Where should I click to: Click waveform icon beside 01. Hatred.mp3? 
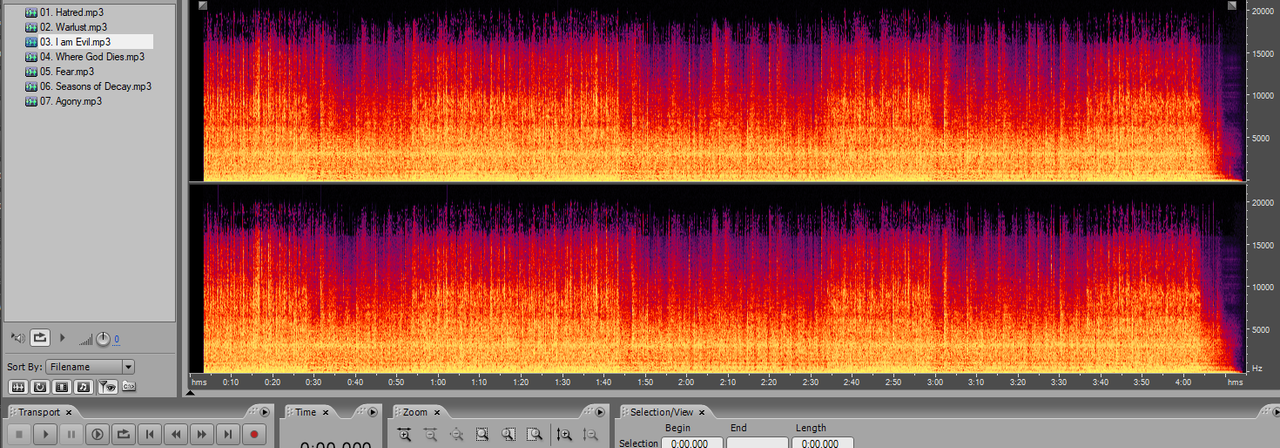click(31, 12)
